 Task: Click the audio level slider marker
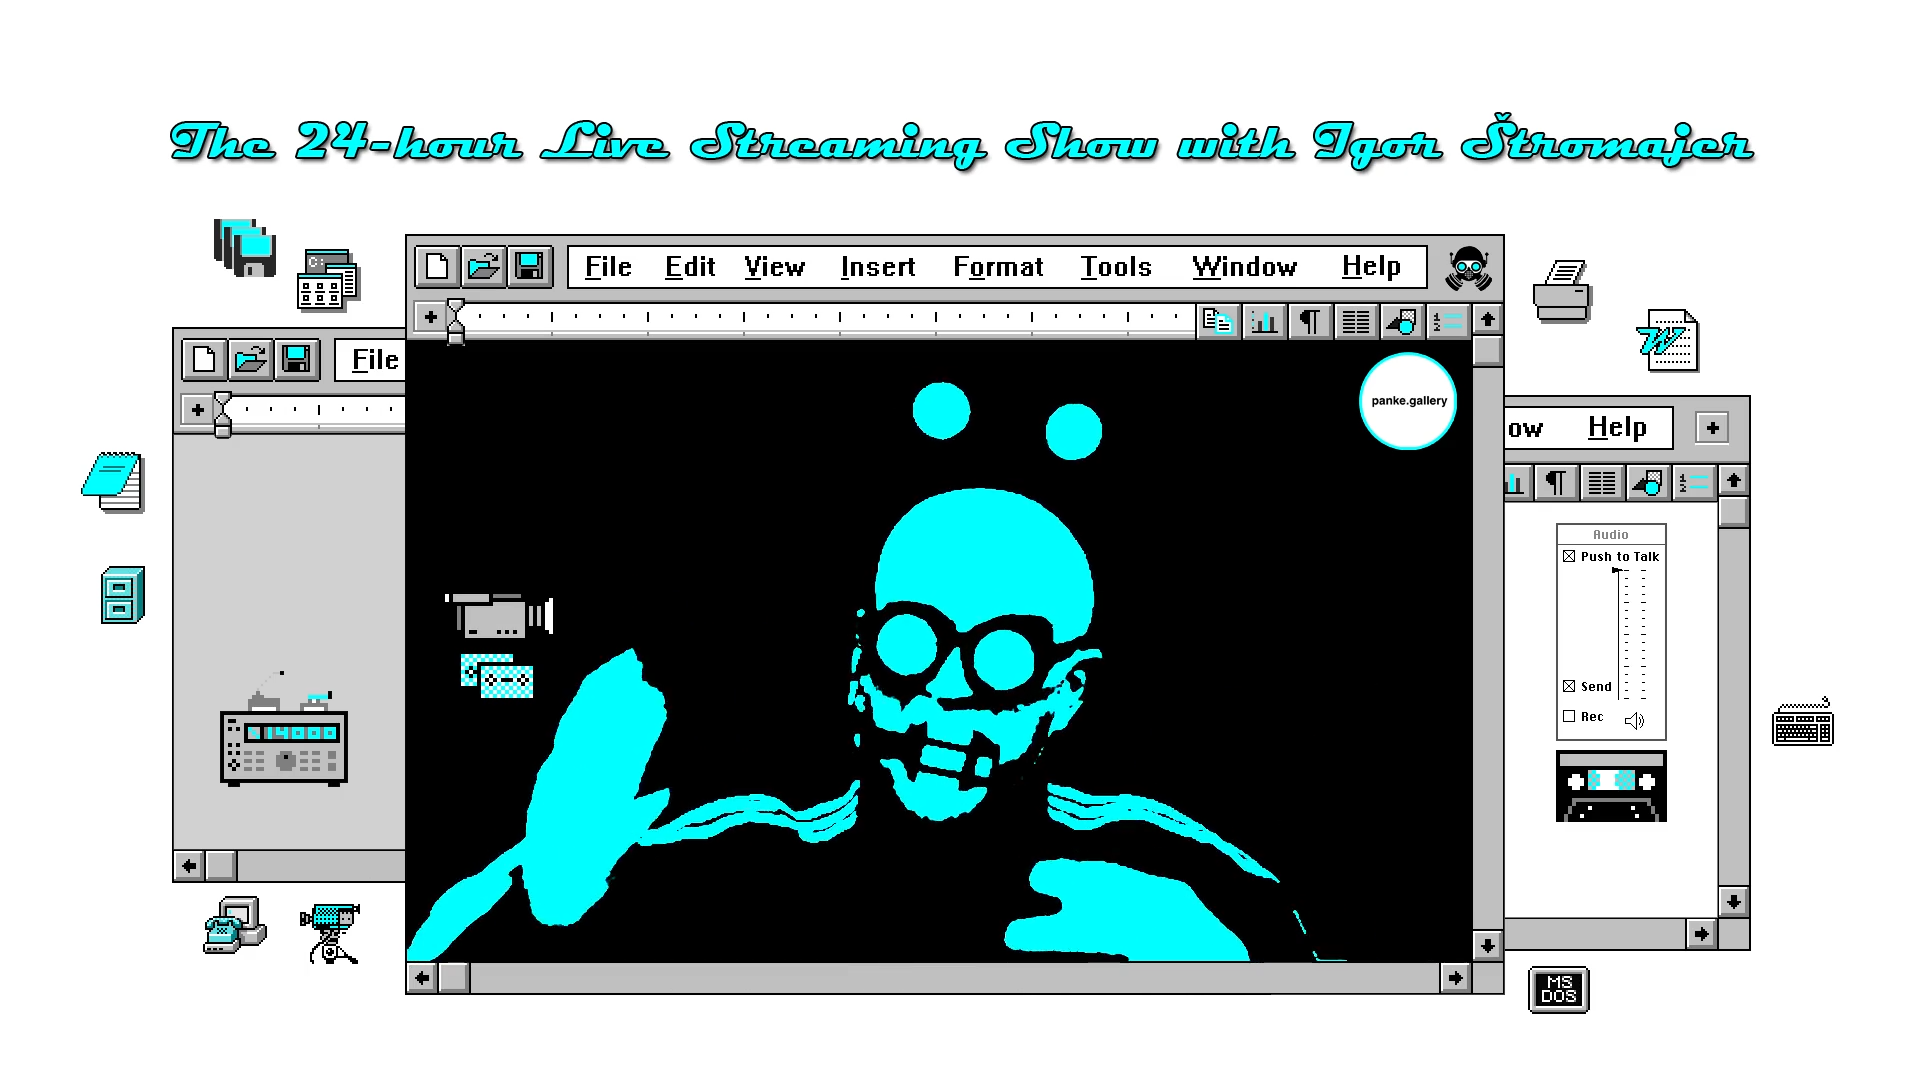(x=1617, y=570)
